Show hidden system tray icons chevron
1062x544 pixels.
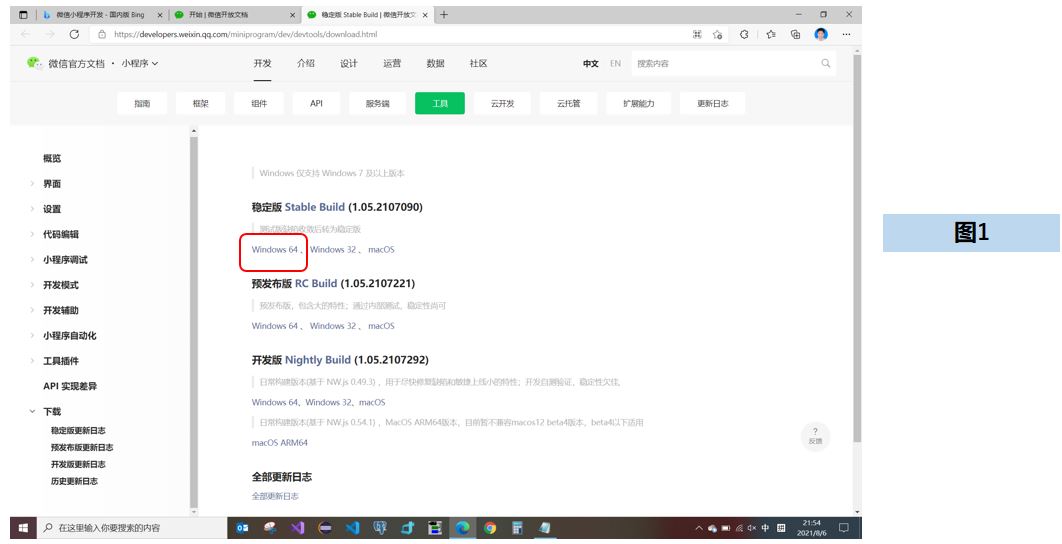699,528
